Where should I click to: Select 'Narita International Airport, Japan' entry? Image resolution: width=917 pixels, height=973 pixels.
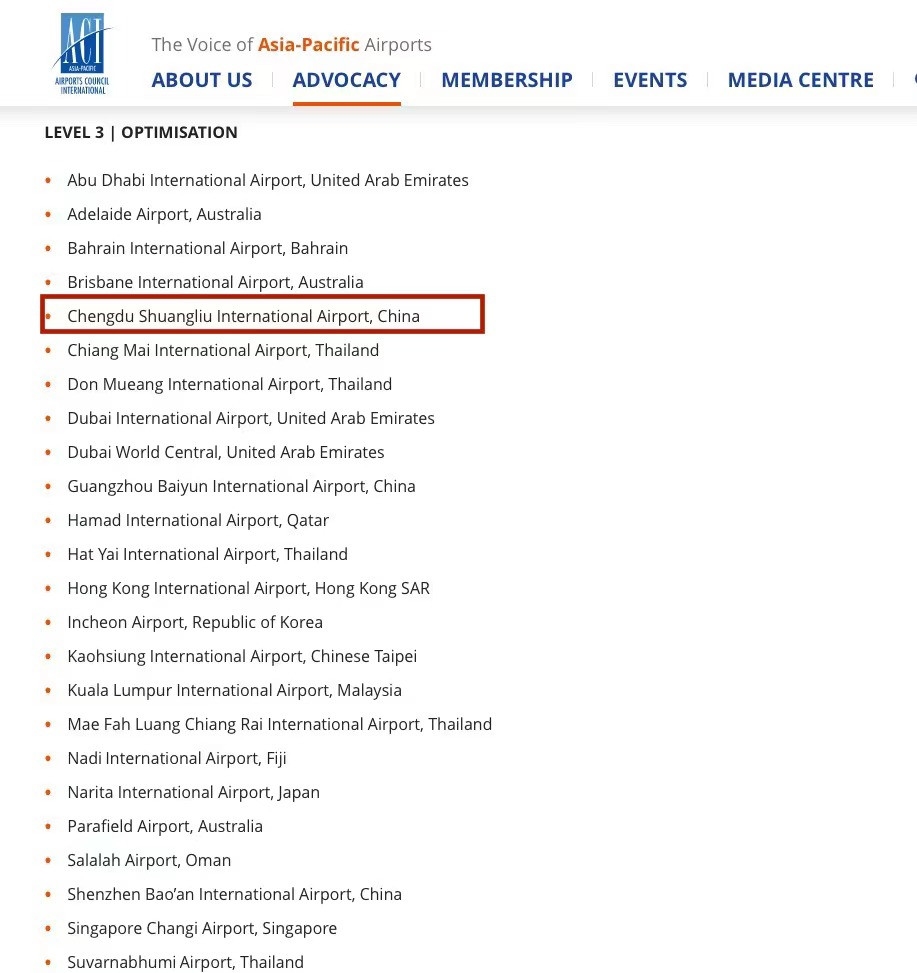[194, 792]
